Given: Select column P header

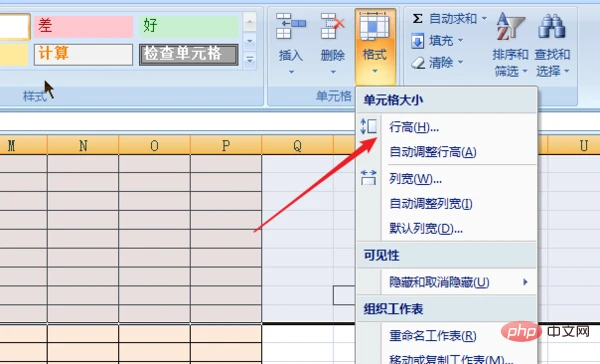Looking at the screenshot, I should click(226, 145).
